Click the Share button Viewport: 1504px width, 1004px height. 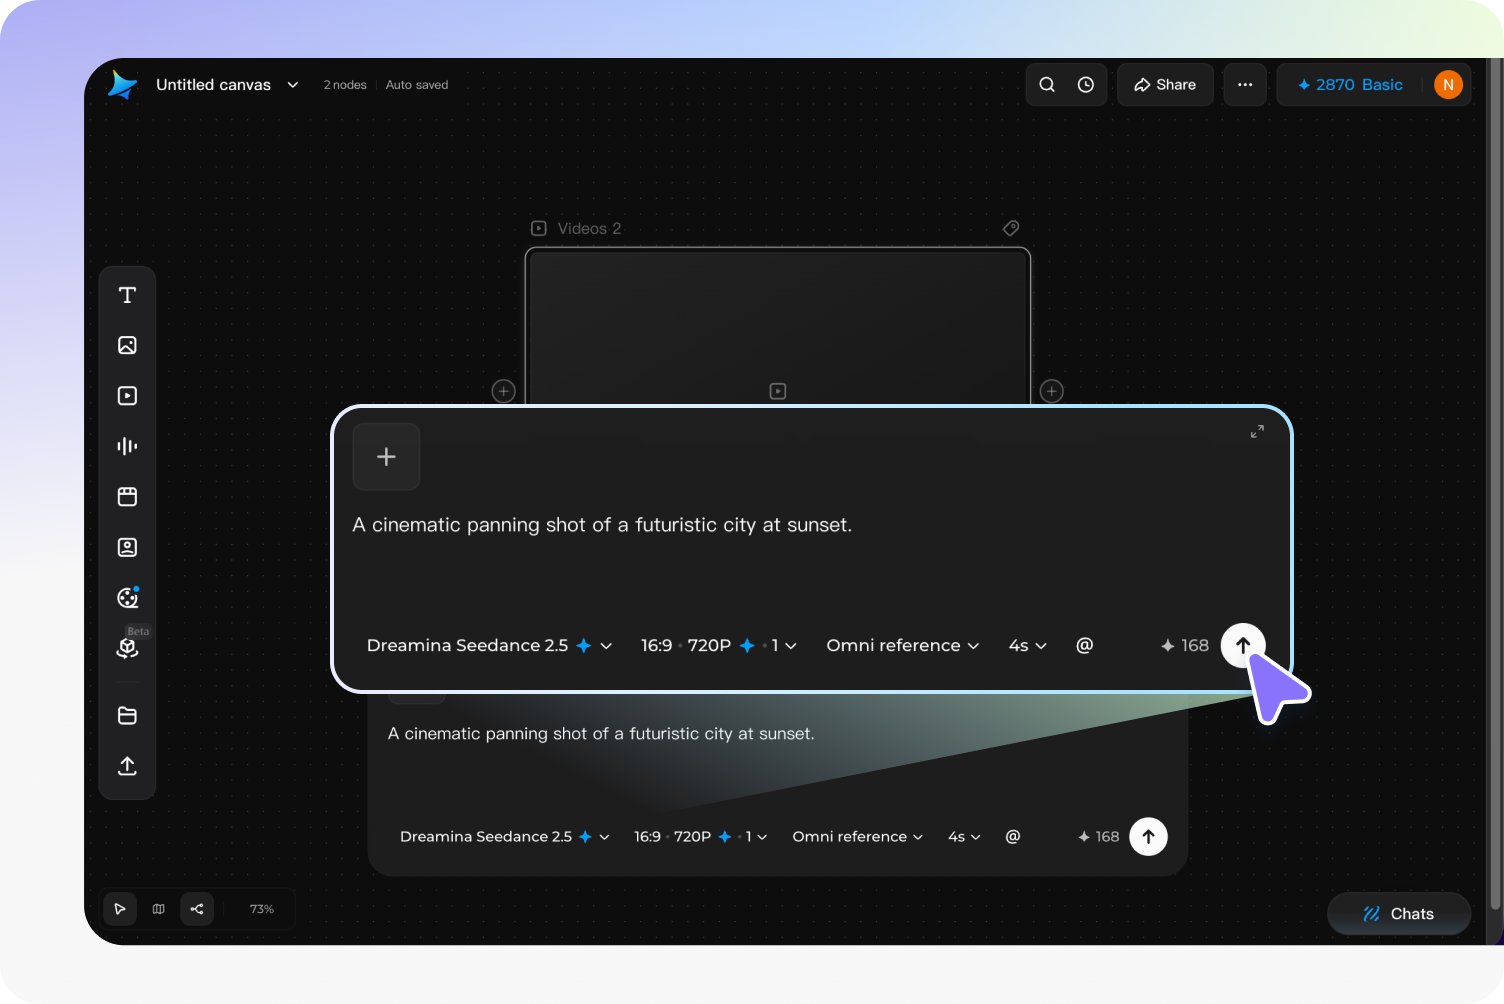pos(1165,85)
